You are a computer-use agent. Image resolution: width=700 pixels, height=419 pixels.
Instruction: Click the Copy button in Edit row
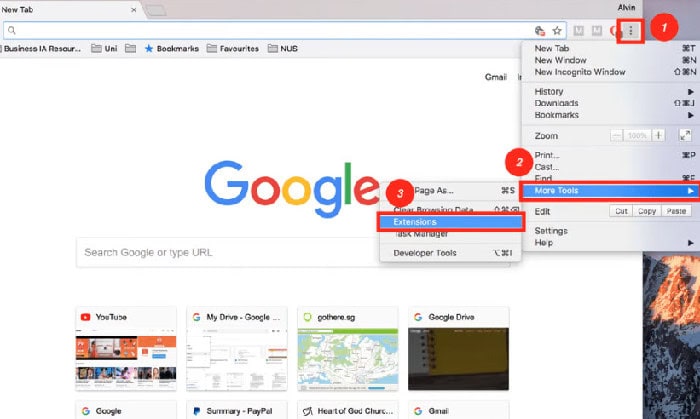647,211
